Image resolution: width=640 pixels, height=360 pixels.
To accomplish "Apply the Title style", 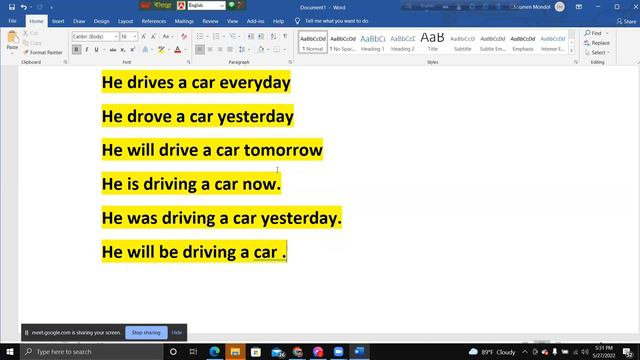I will click(x=432, y=42).
